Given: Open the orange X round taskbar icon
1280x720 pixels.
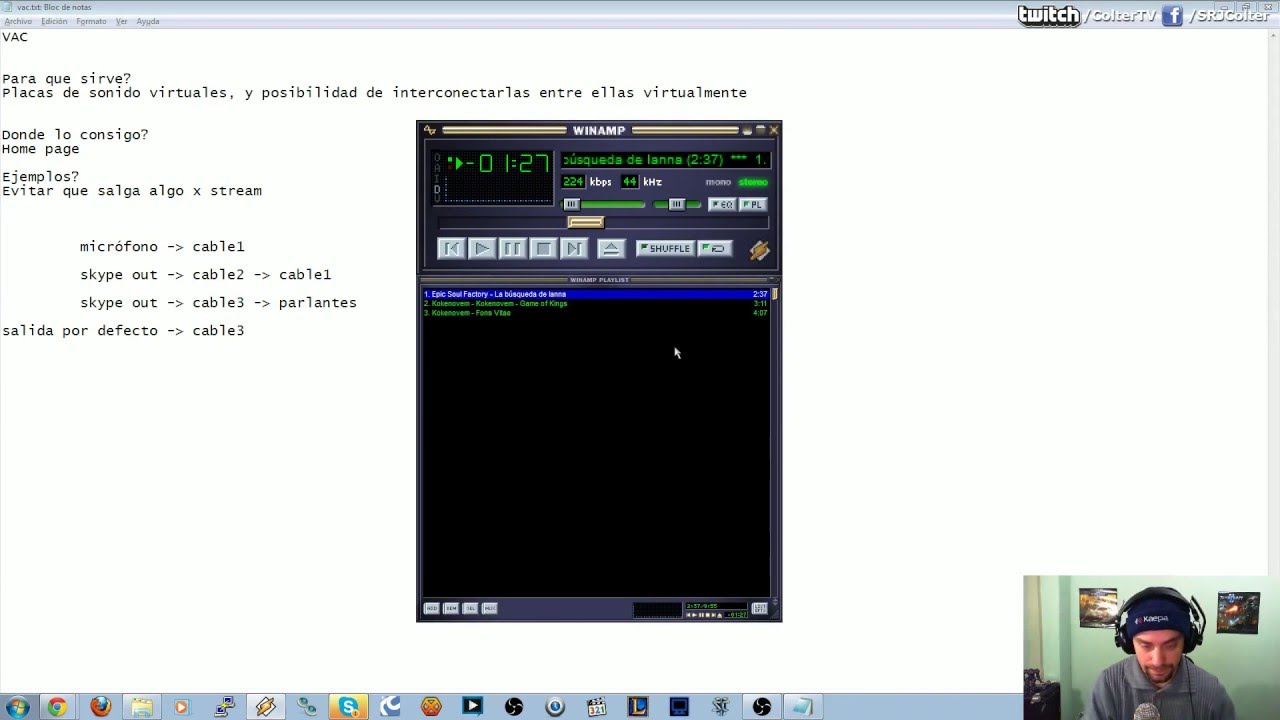Looking at the screenshot, I should click(431, 707).
